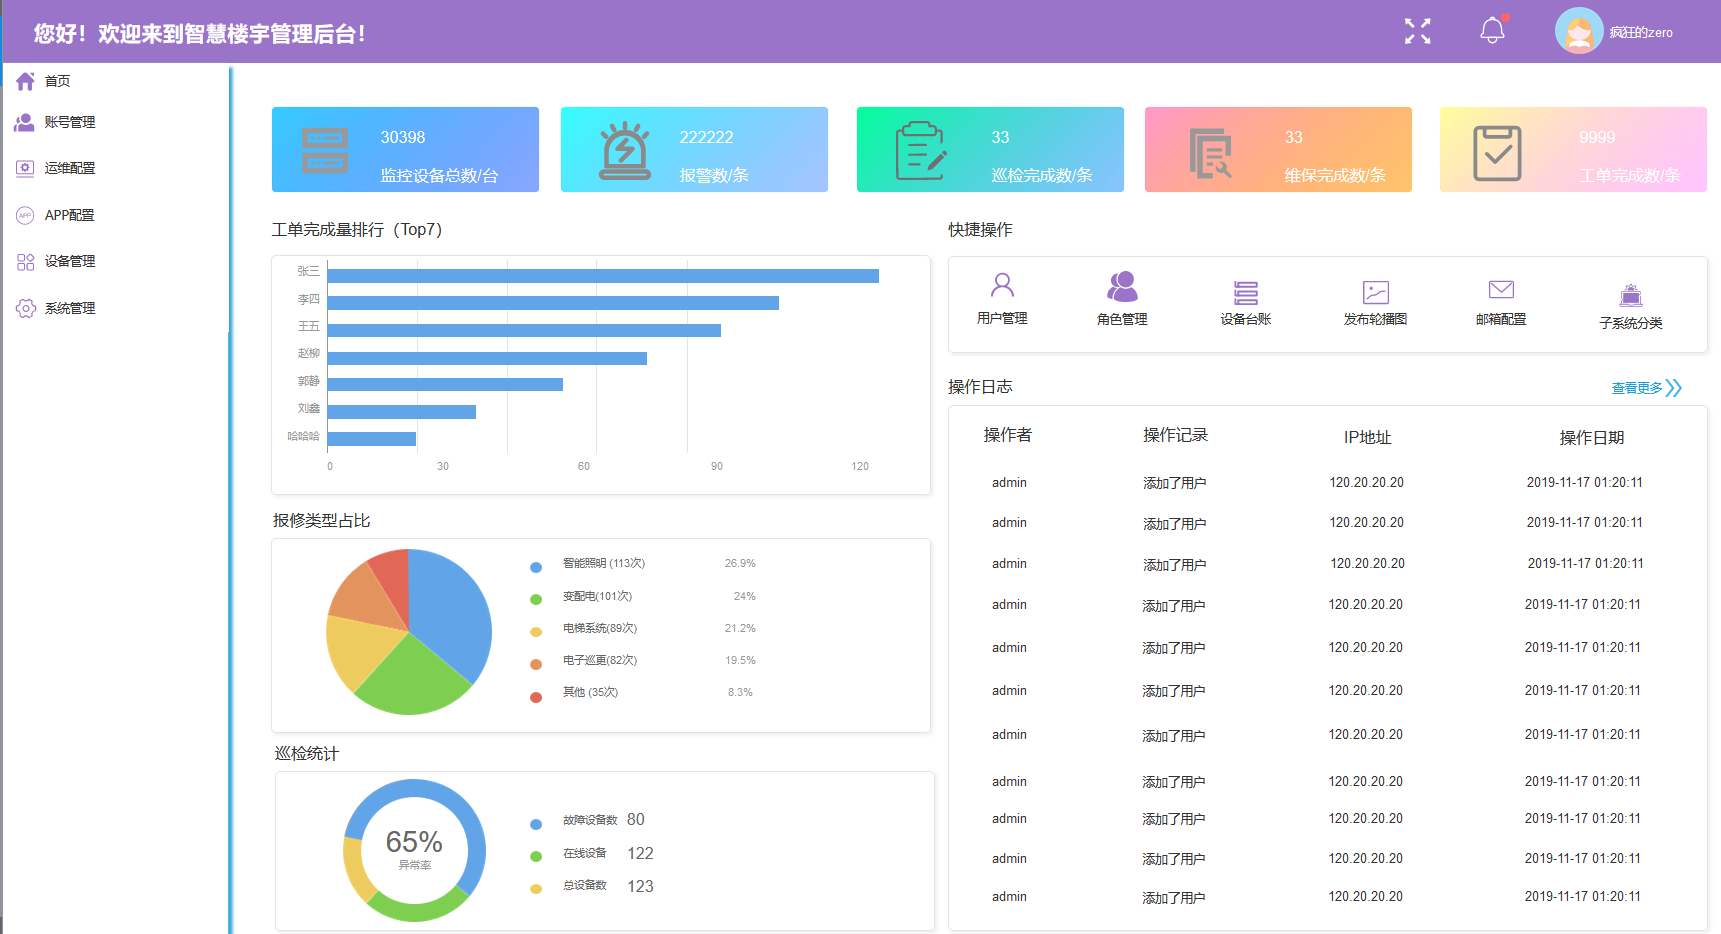Open 邮箱配置 envelope icon

[x=1501, y=290]
